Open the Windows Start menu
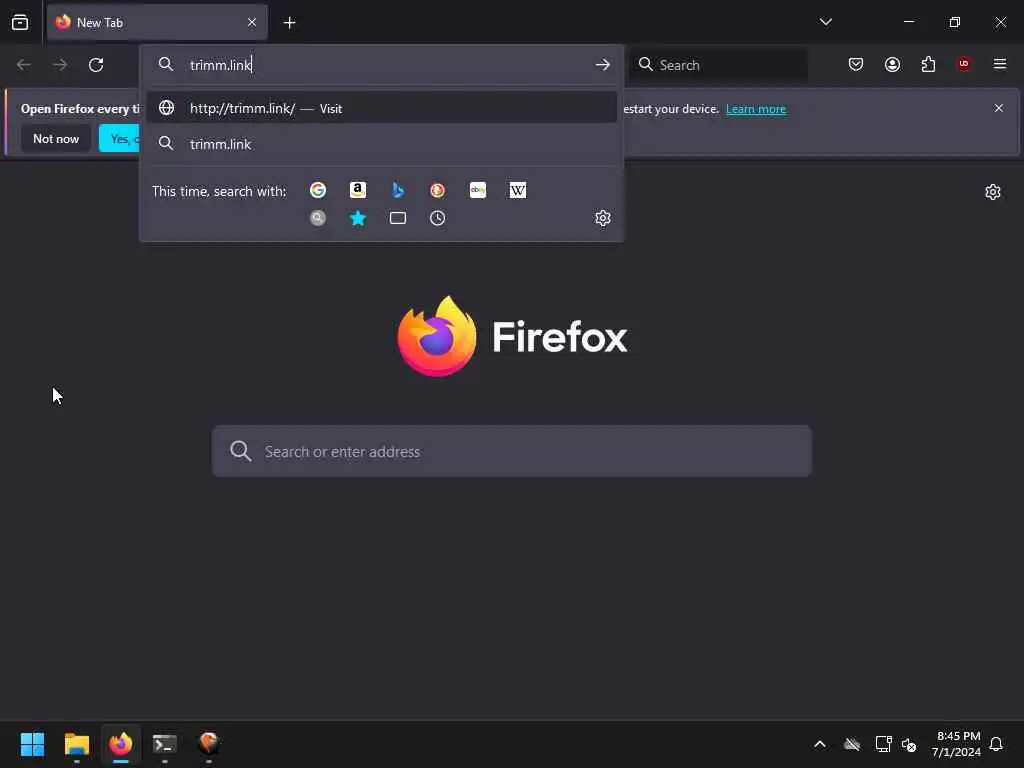This screenshot has width=1024, height=768. coord(32,744)
